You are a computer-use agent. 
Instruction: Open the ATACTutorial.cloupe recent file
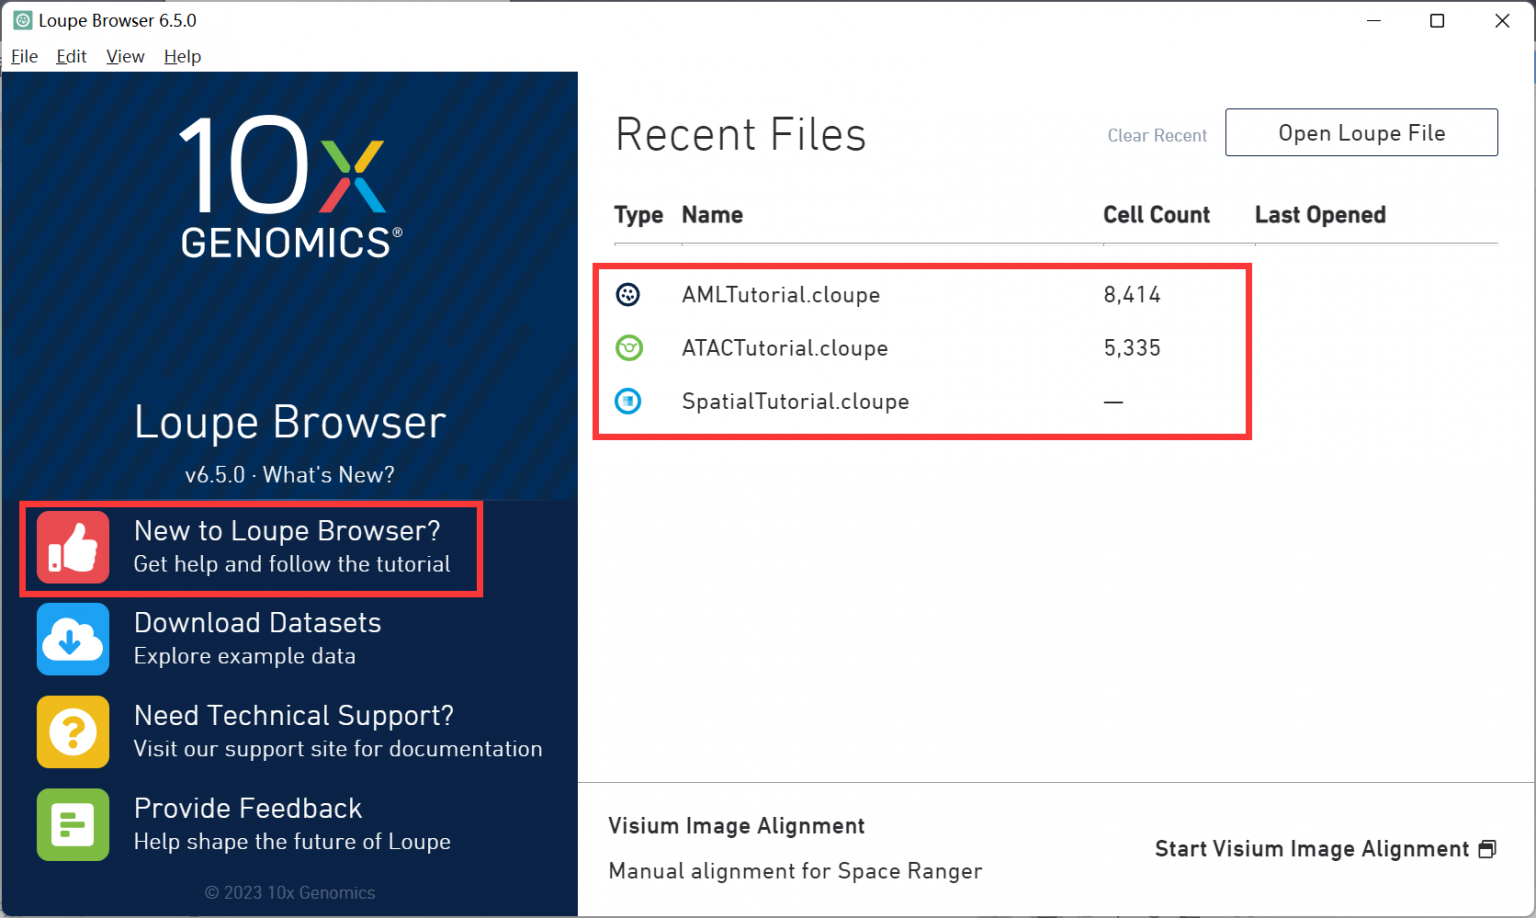785,348
